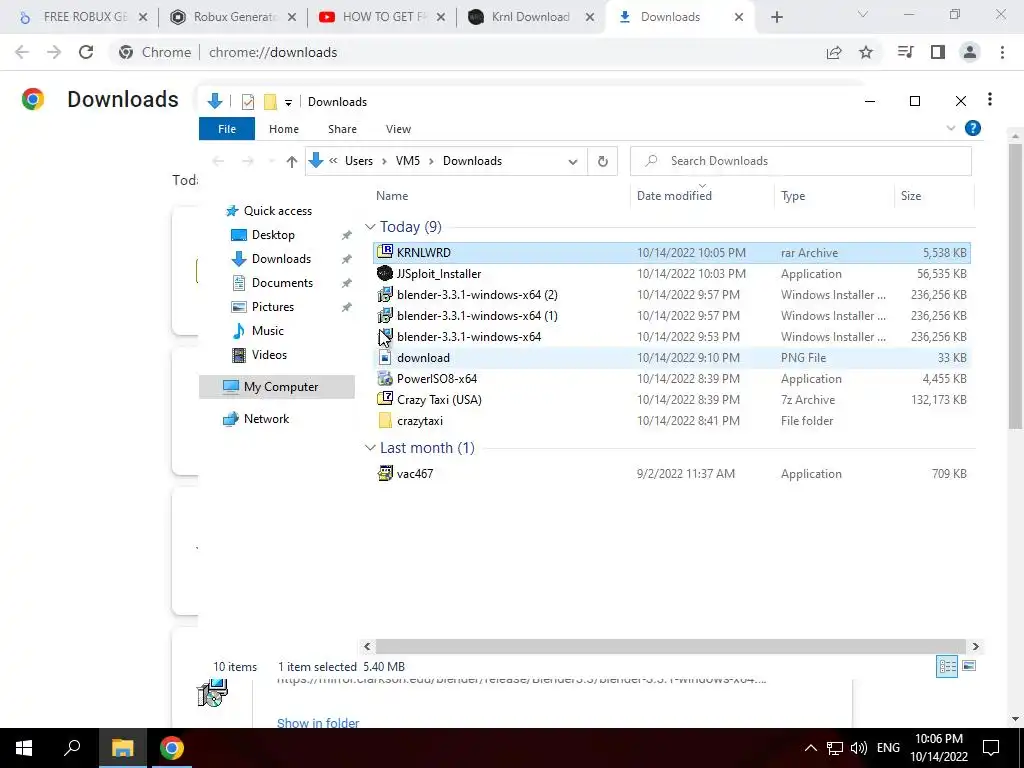Click the download PNG file icon
This screenshot has height=768, width=1024.
385,357
